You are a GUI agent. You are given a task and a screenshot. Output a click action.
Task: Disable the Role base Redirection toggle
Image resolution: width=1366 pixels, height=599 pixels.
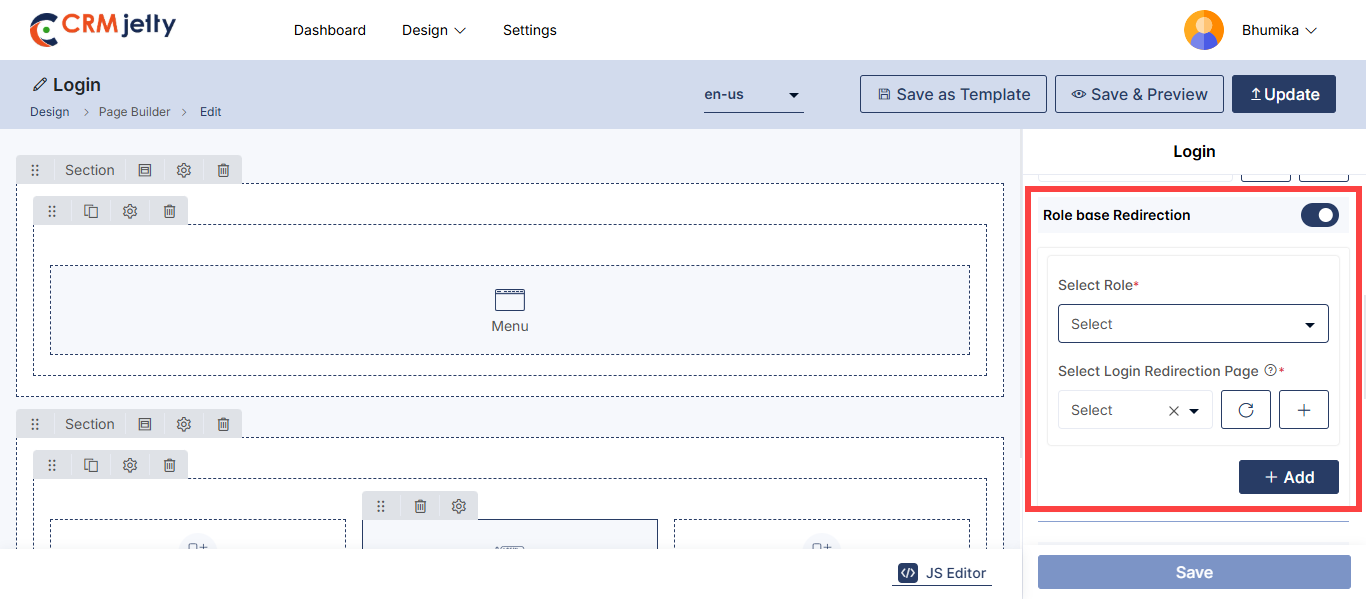tap(1319, 215)
